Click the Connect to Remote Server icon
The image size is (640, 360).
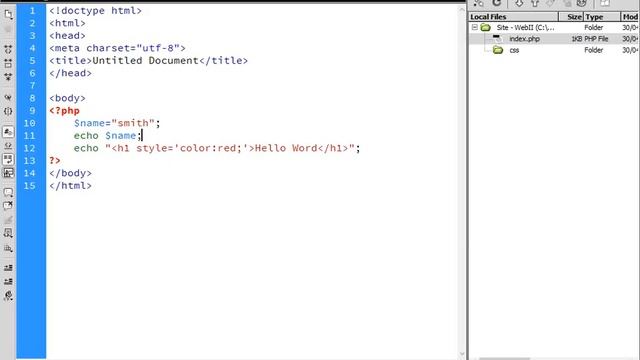click(x=478, y=3)
